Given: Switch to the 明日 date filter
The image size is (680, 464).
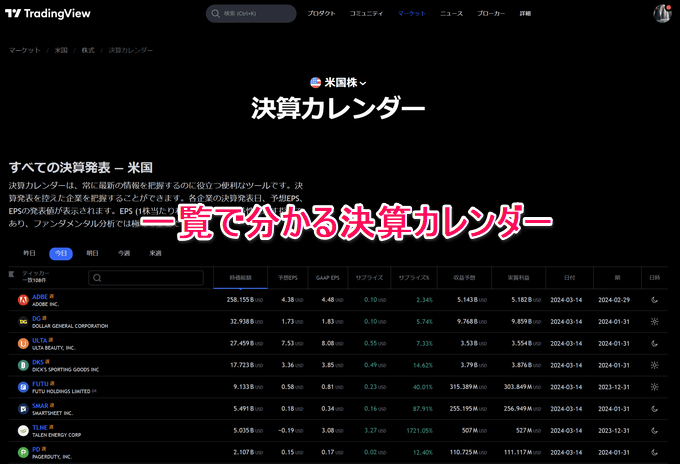Looking at the screenshot, I should tap(92, 254).
